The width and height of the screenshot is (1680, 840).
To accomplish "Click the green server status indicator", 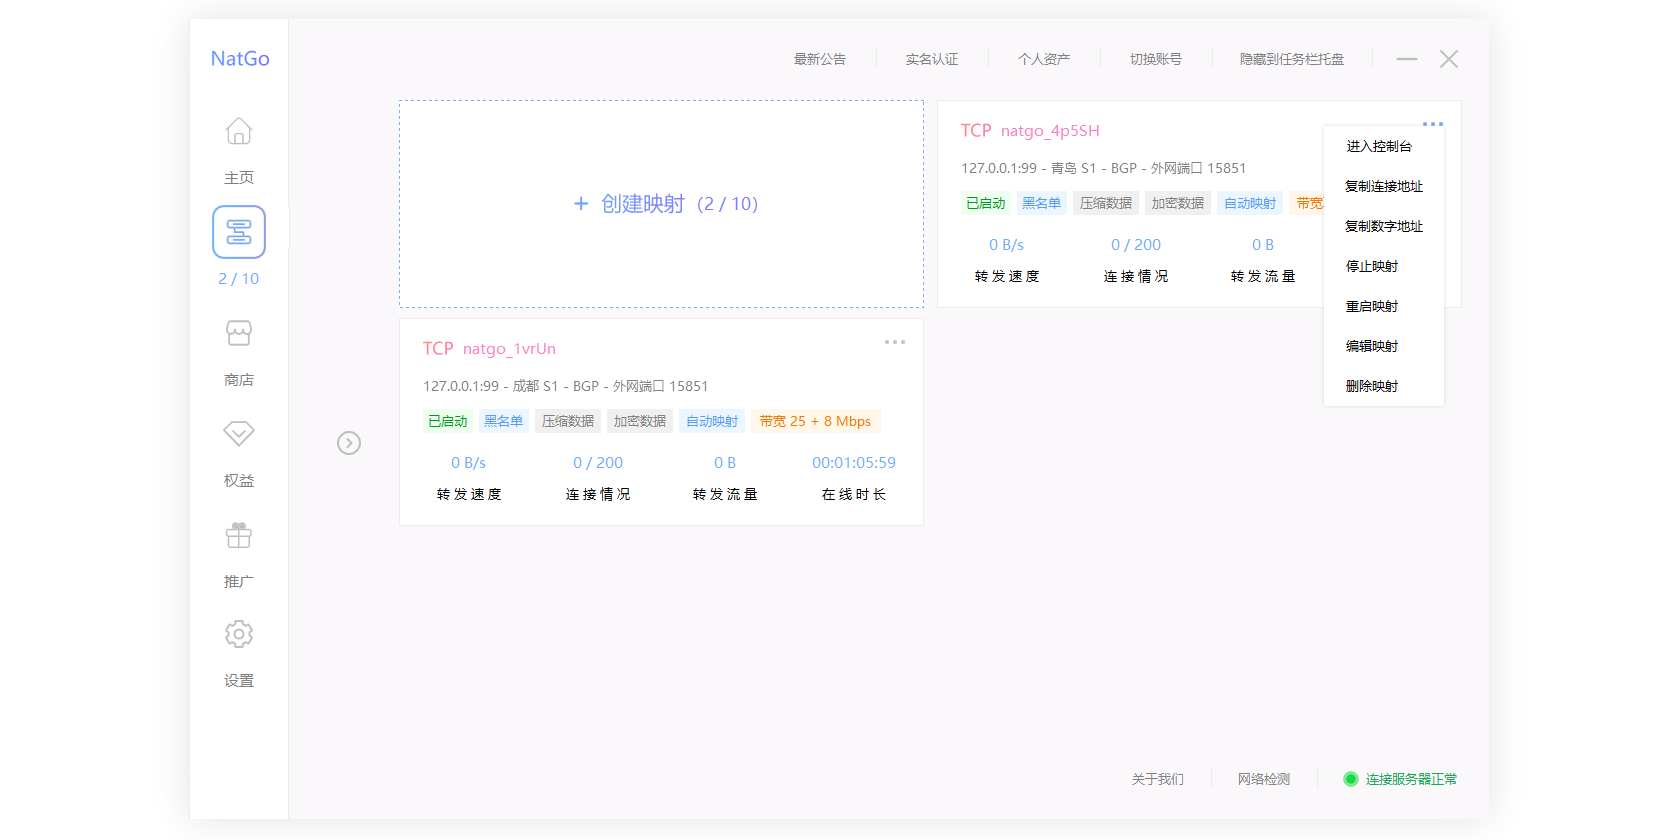I will tap(1350, 779).
